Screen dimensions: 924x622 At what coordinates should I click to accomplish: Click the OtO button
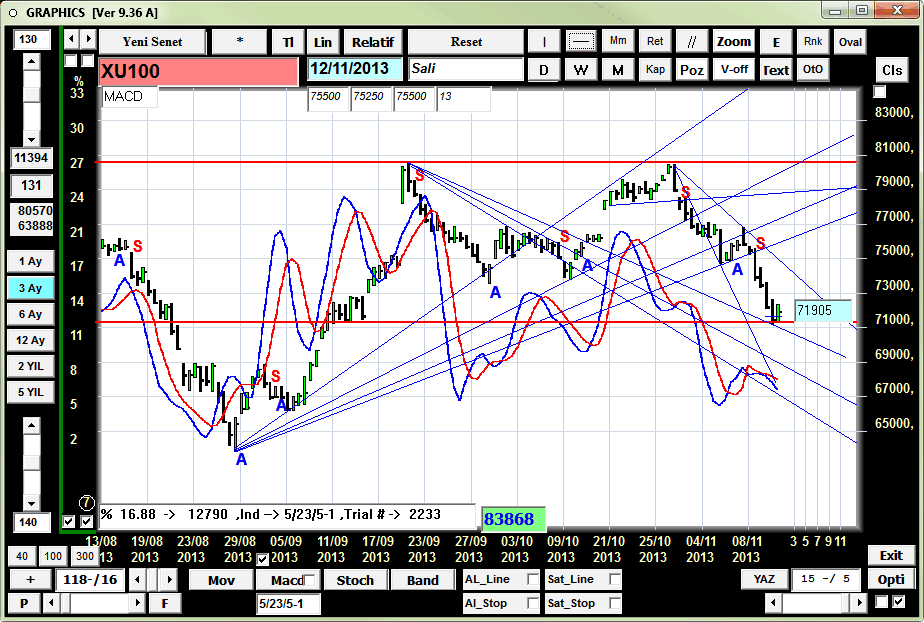(813, 70)
